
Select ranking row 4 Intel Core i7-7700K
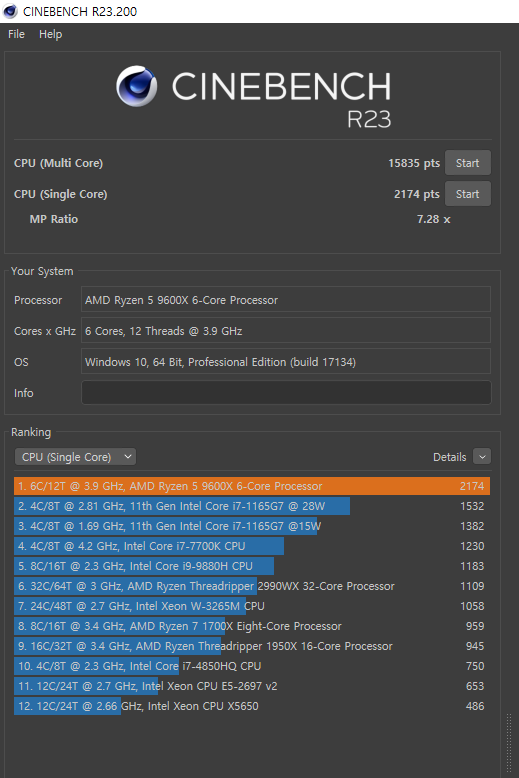point(252,546)
